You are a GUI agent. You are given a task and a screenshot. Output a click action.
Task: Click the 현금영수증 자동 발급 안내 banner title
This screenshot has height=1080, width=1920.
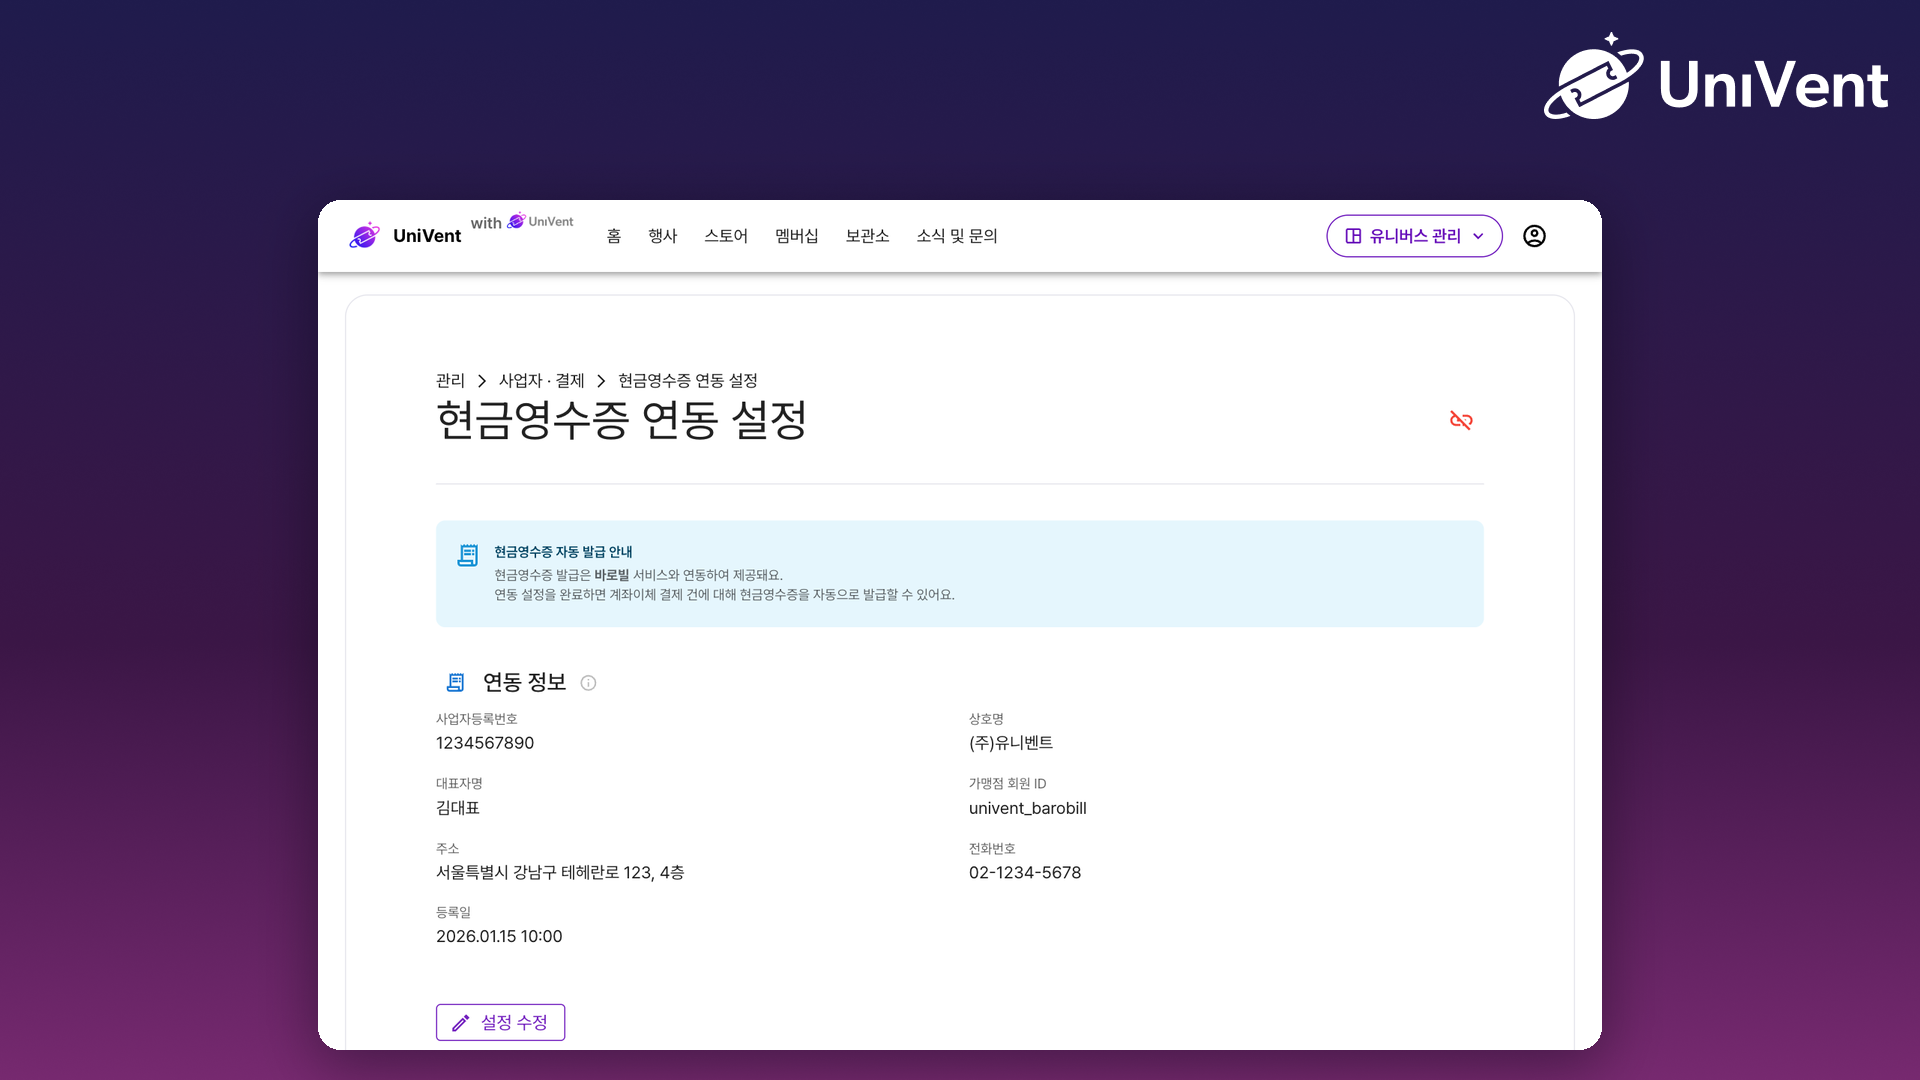coord(563,552)
